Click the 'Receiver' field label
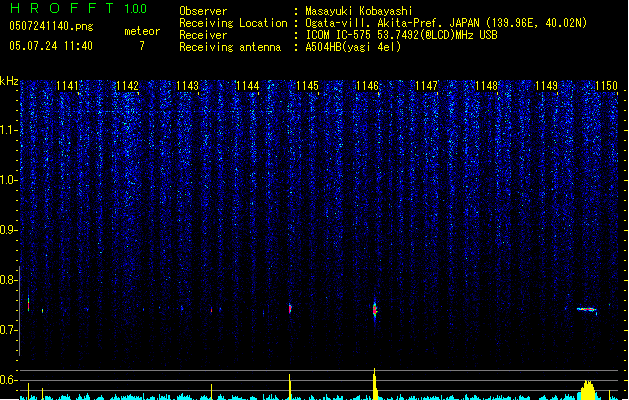The height and width of the screenshot is (400, 629). (203, 35)
